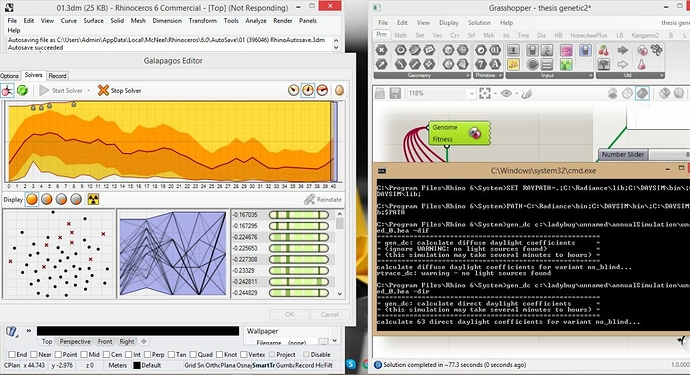
Task: Click the radiation symbol display icon
Action: tap(93, 199)
